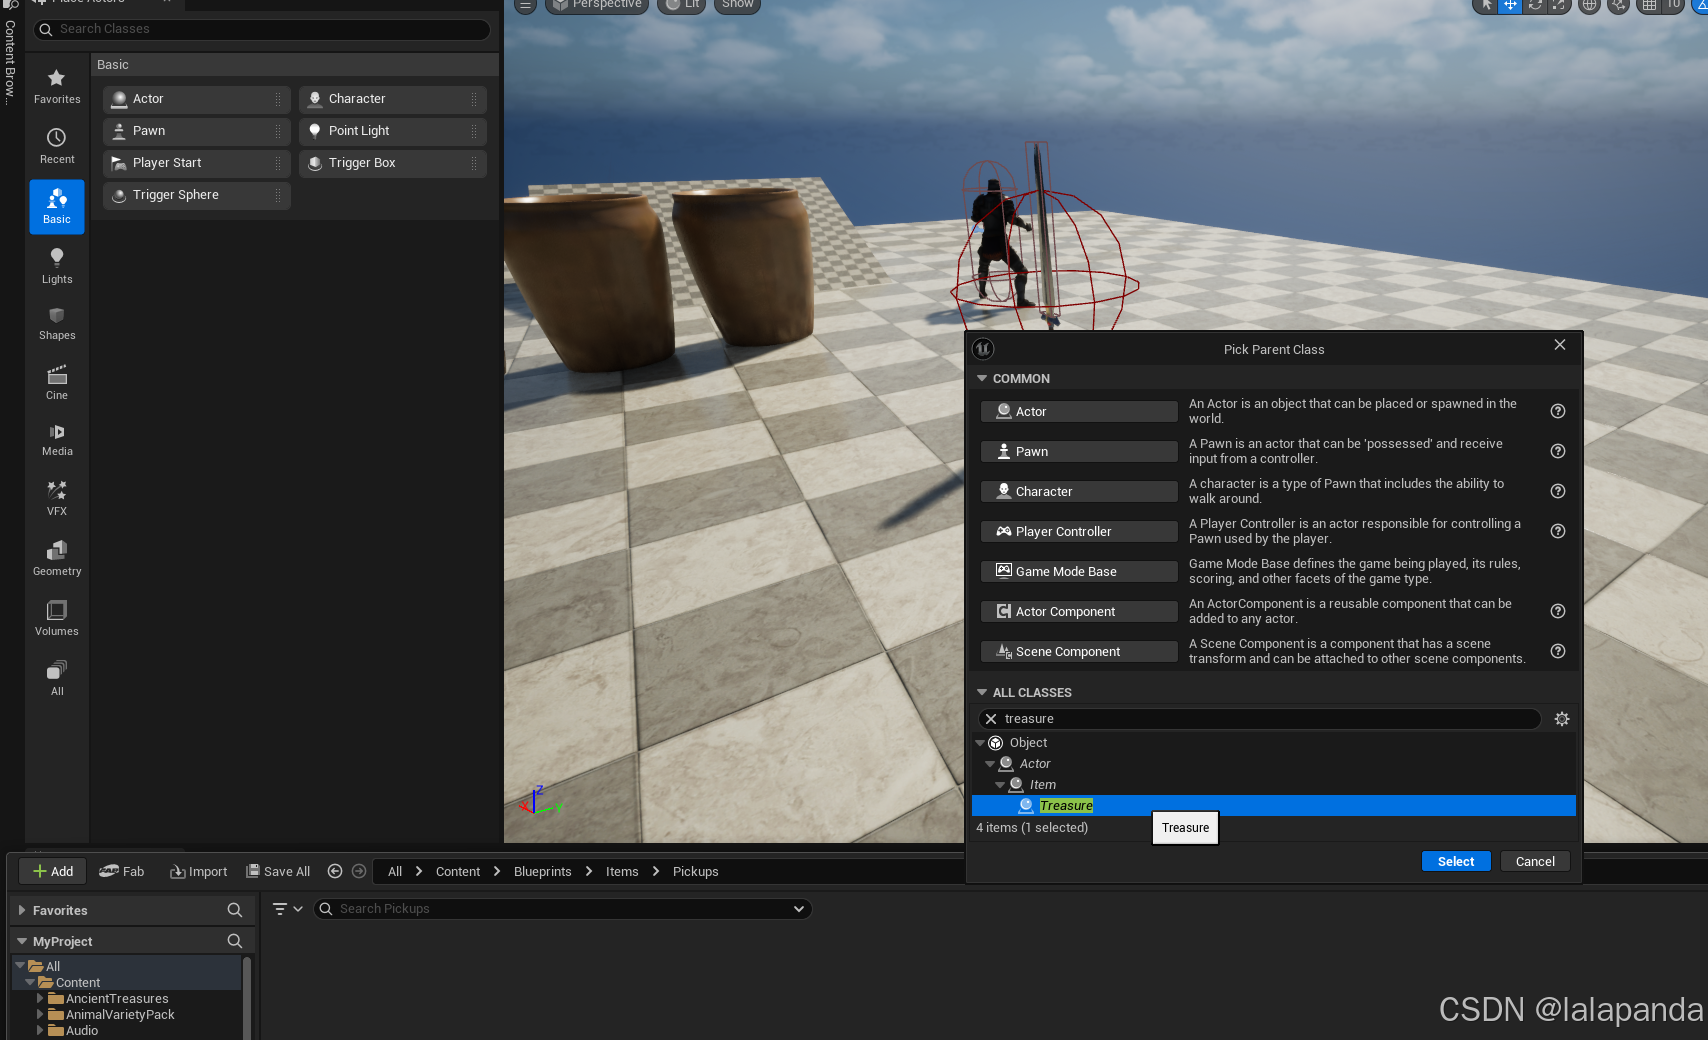Choose Pawn as parent class
The image size is (1708, 1040).
click(1079, 452)
